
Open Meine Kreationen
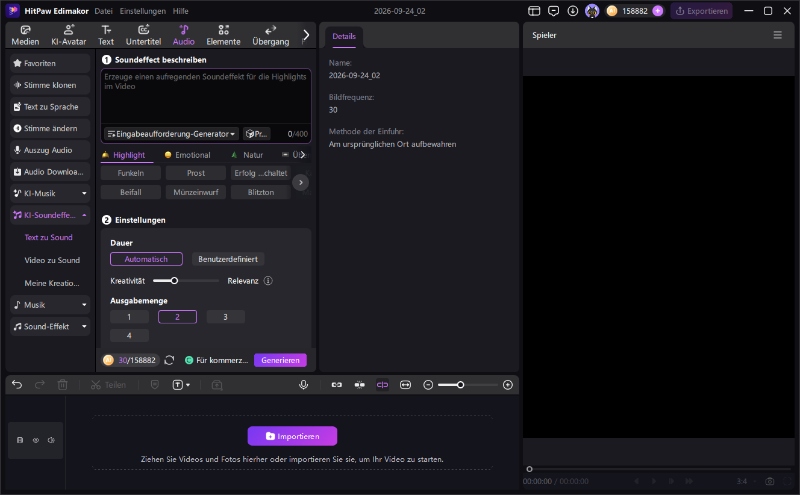(x=52, y=283)
